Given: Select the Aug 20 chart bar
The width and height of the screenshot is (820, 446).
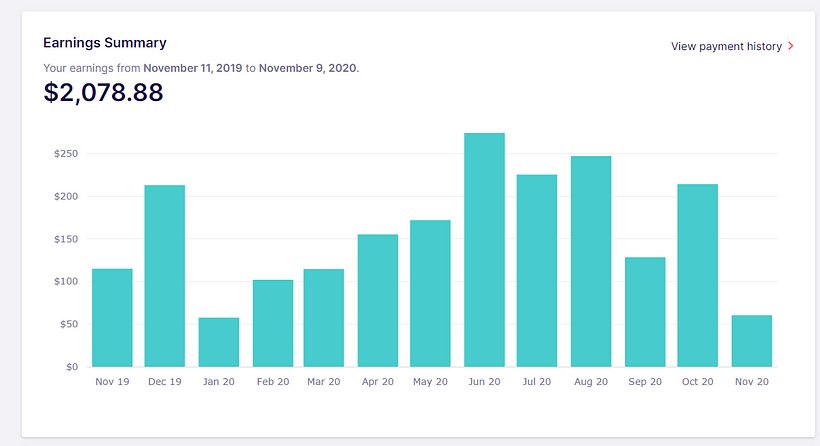Looking at the screenshot, I should [x=591, y=262].
